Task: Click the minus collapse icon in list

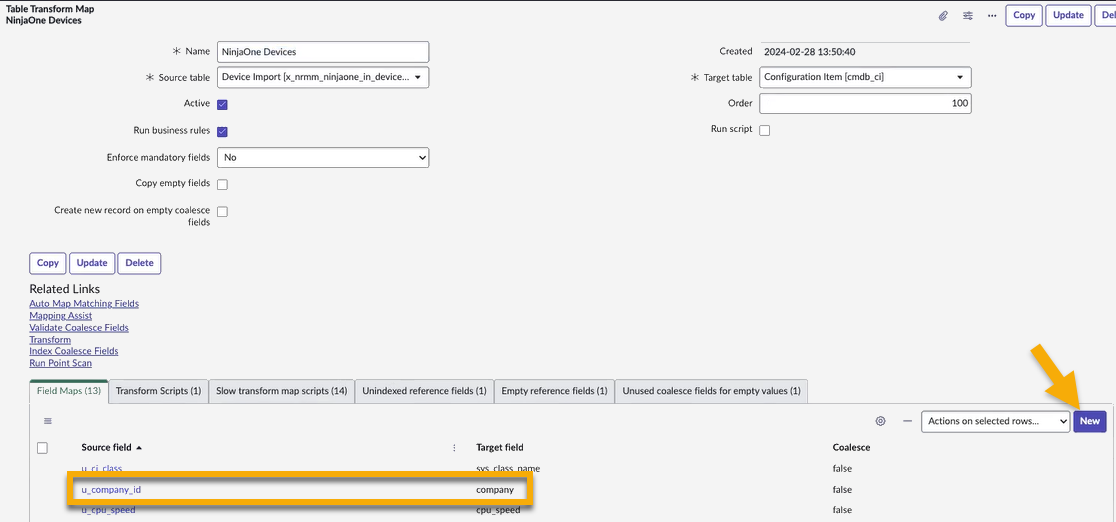Action: click(907, 421)
